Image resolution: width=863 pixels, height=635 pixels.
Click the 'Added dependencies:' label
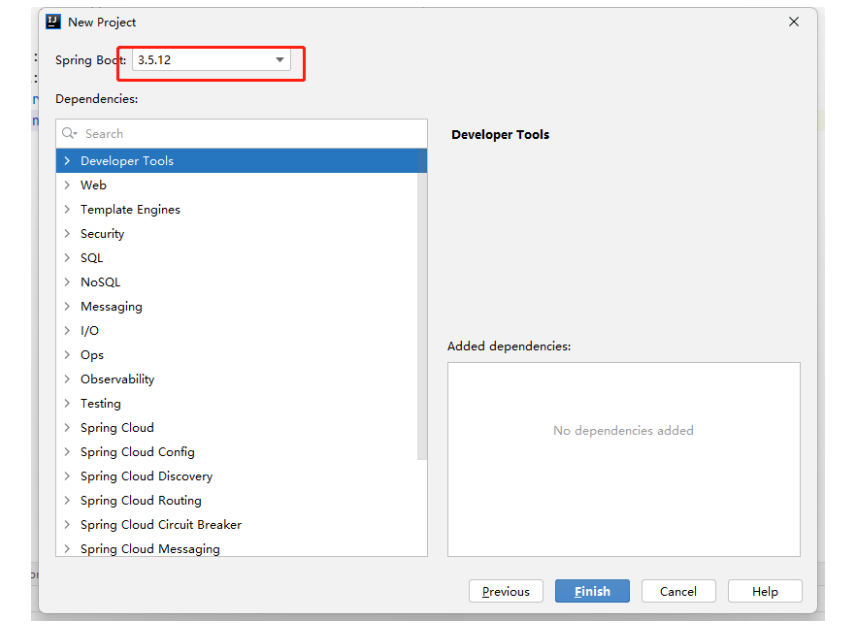tap(509, 346)
